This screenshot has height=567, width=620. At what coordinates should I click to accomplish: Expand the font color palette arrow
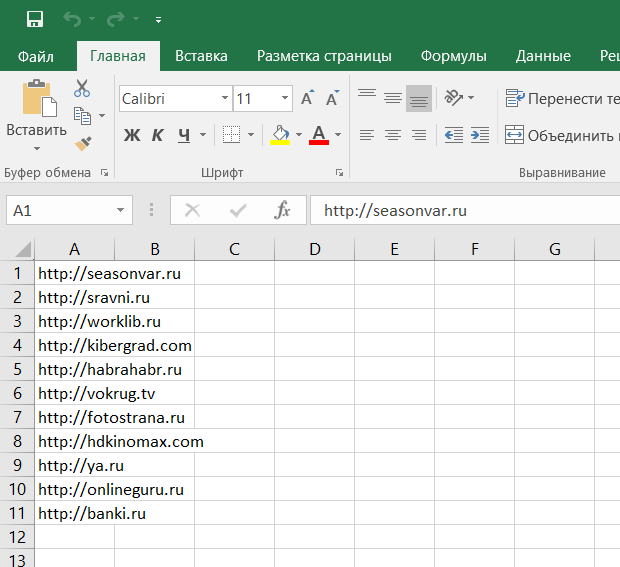pos(338,135)
